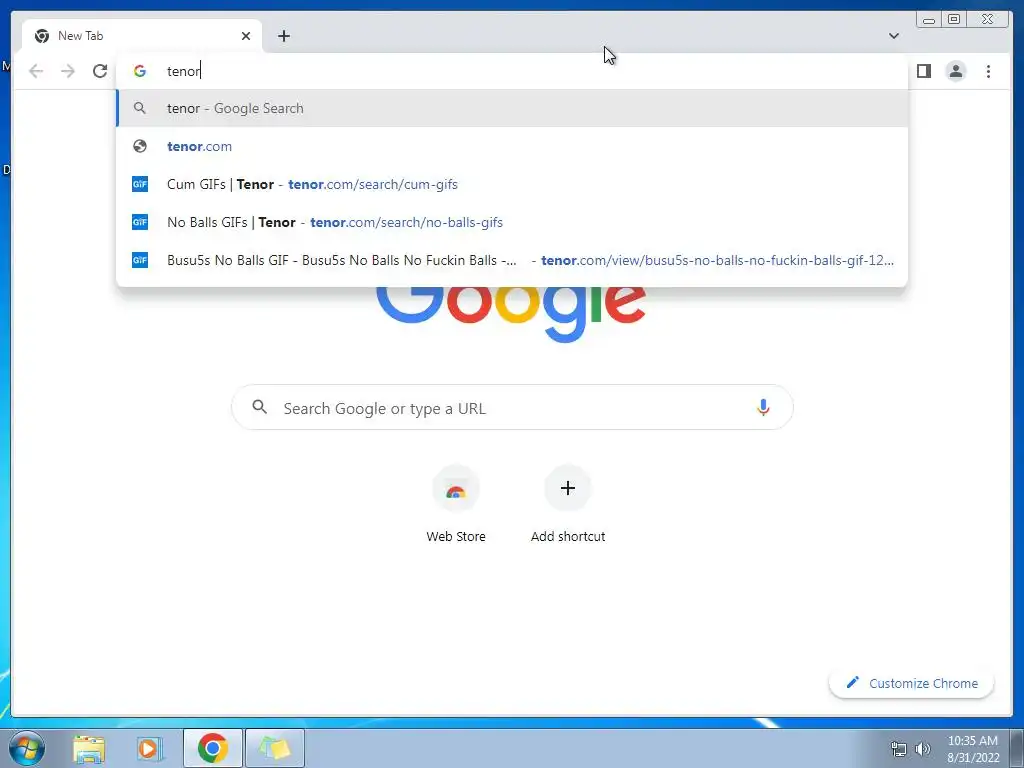This screenshot has height=768, width=1024.
Task: Select 'No Balls GIFs | Tenor' suggestion
Action: click(512, 222)
